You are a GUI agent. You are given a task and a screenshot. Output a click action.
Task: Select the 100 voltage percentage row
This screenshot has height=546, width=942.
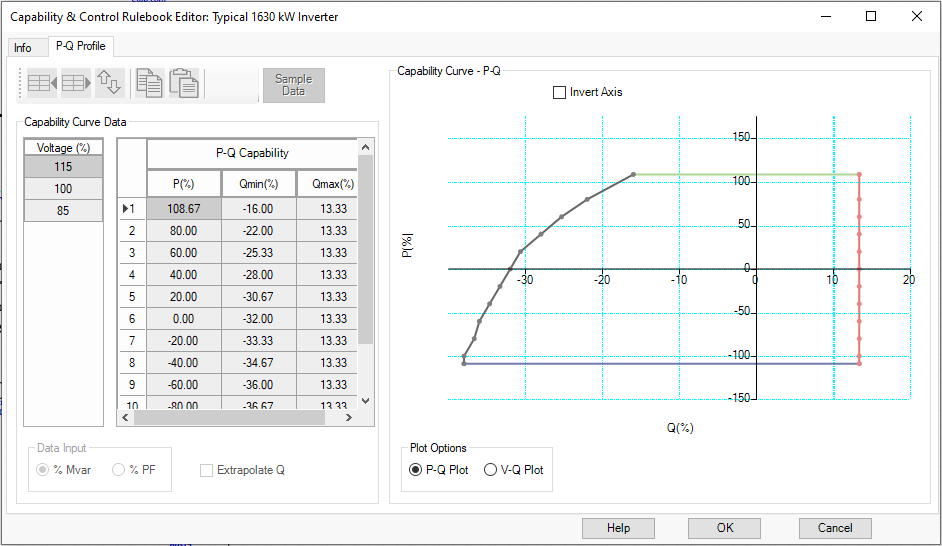pyautogui.click(x=63, y=189)
